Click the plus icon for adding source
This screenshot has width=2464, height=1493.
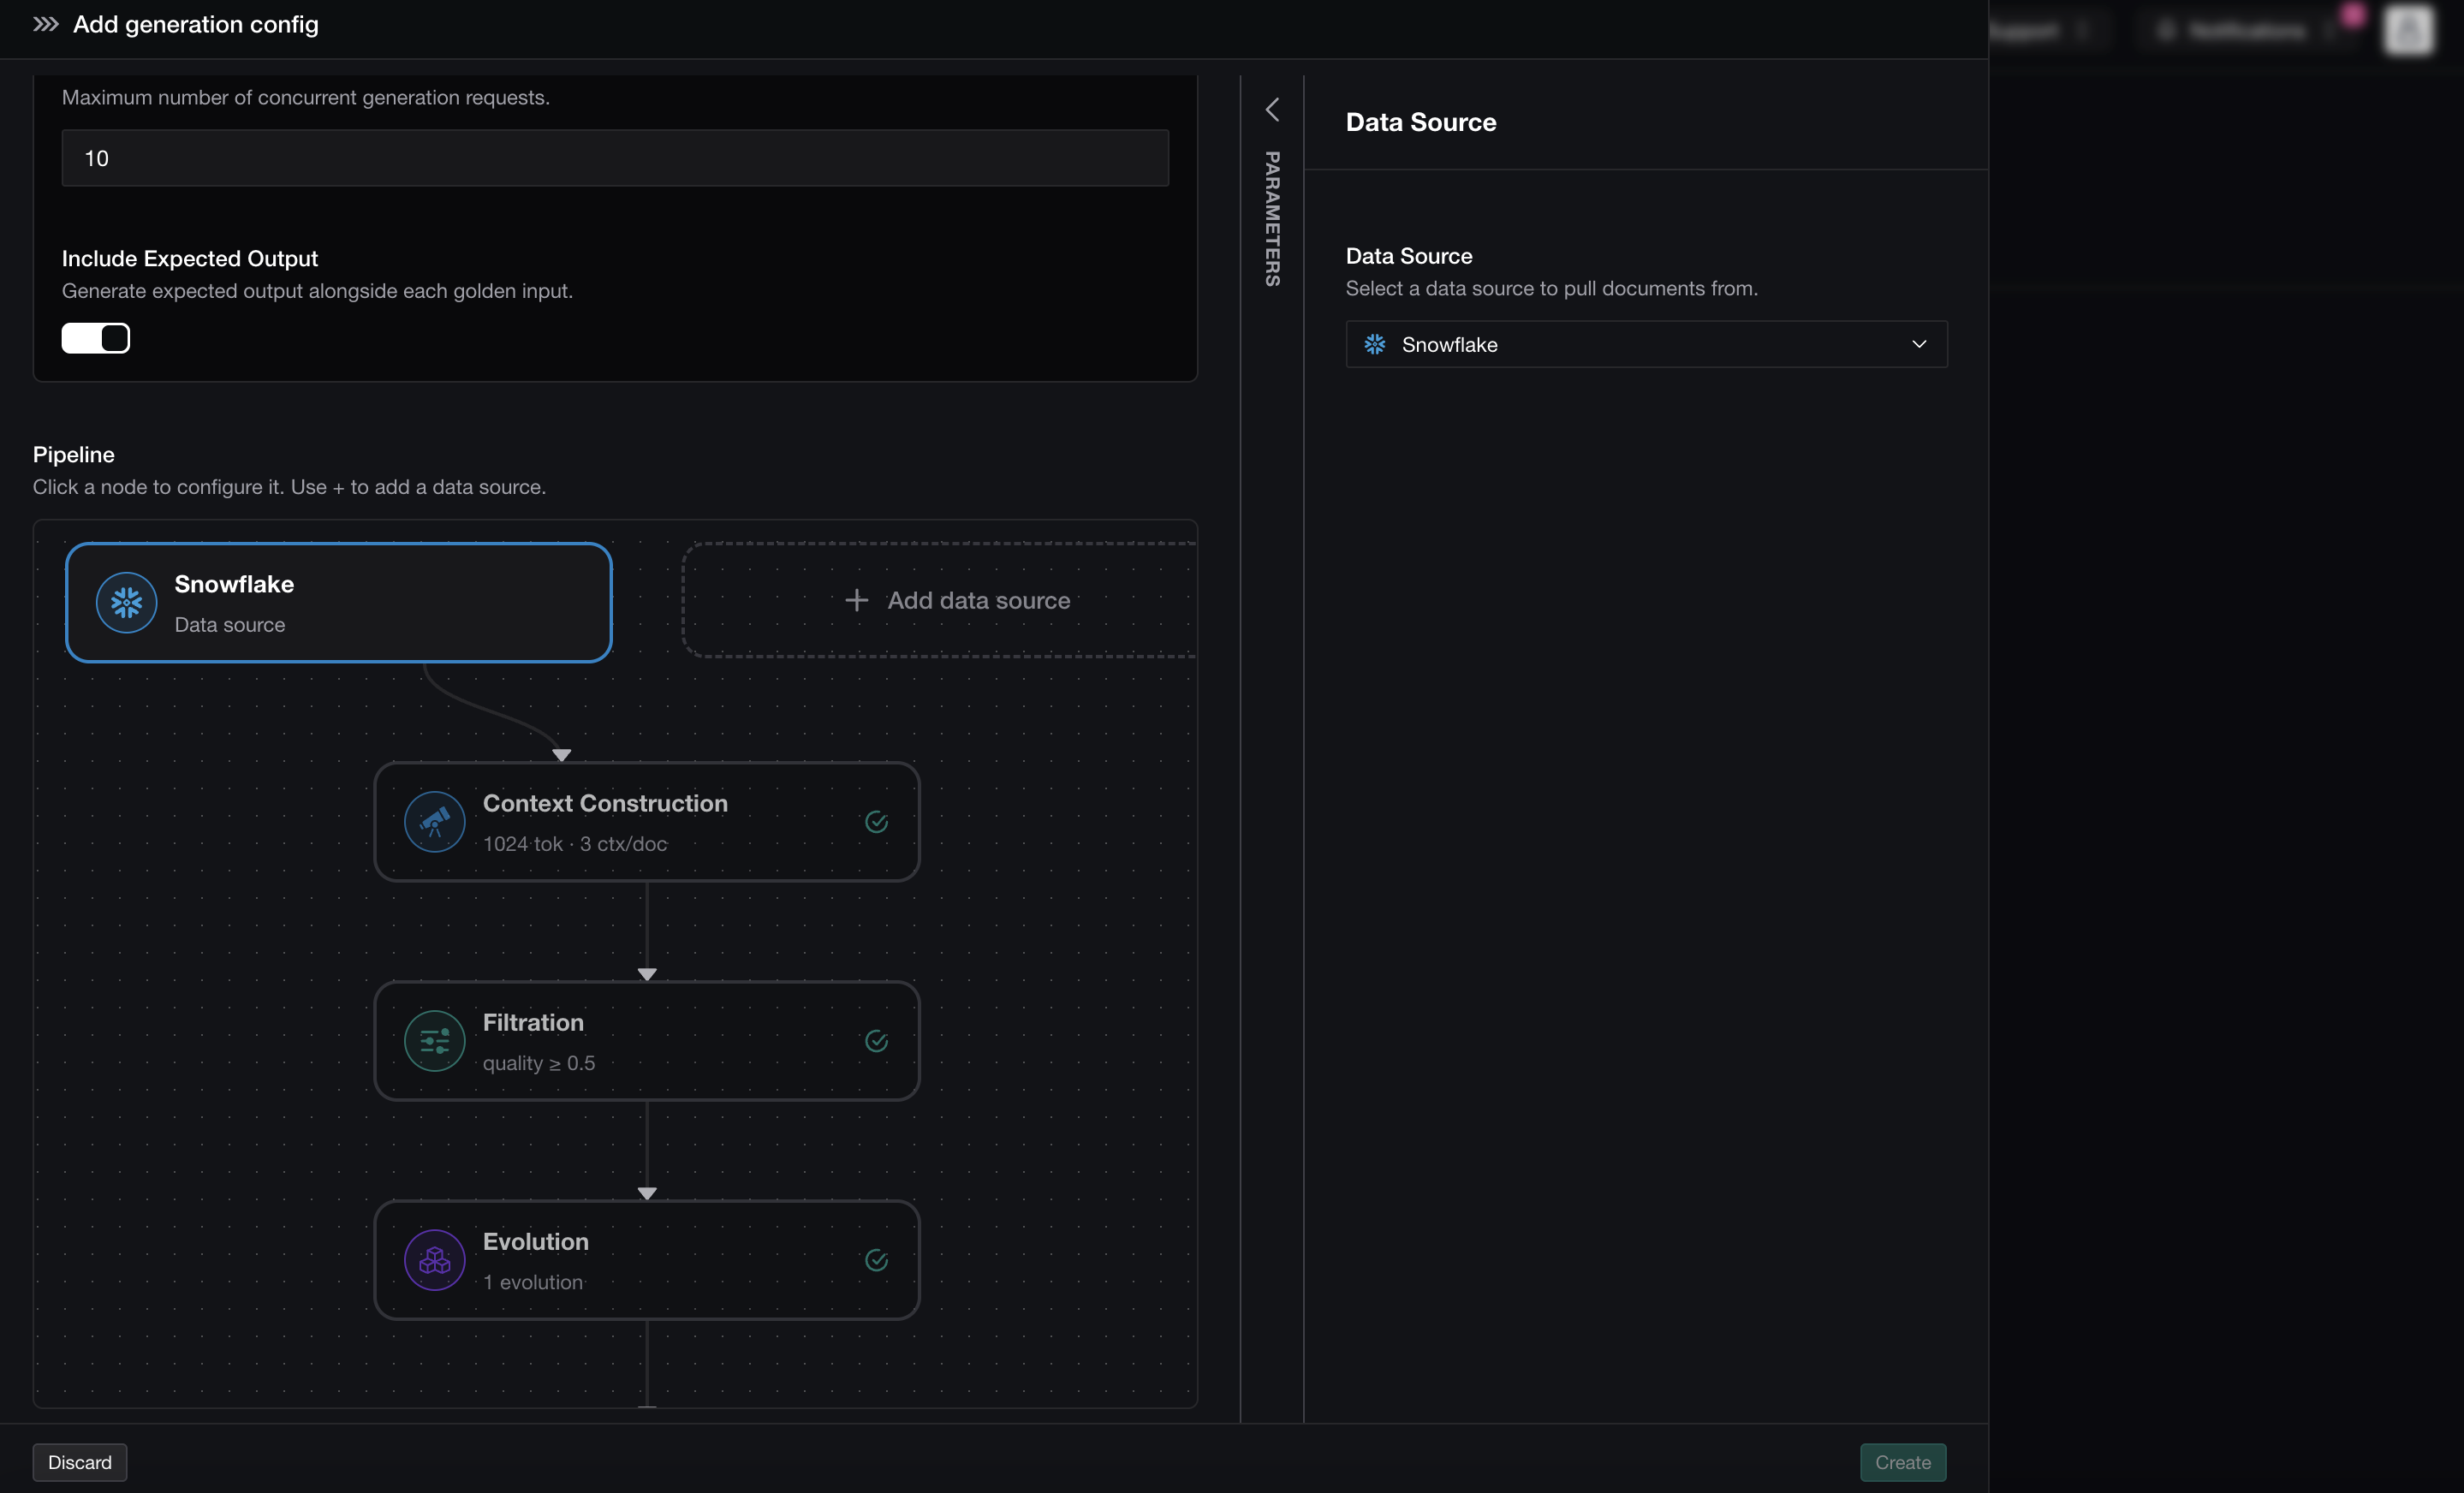pos(856,600)
